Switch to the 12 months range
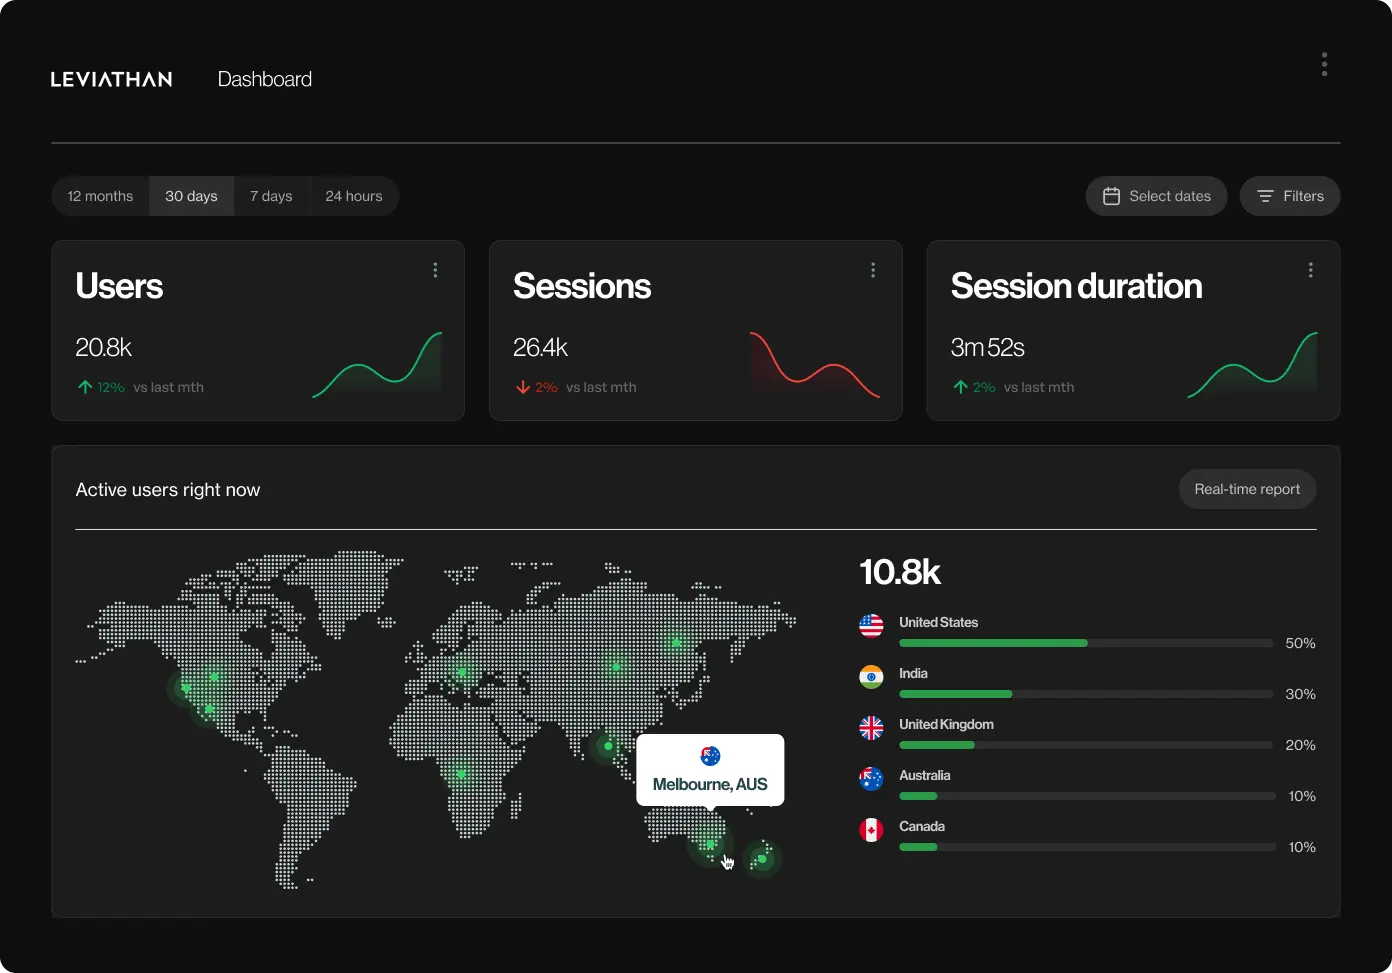Image resolution: width=1392 pixels, height=973 pixels. tap(100, 196)
